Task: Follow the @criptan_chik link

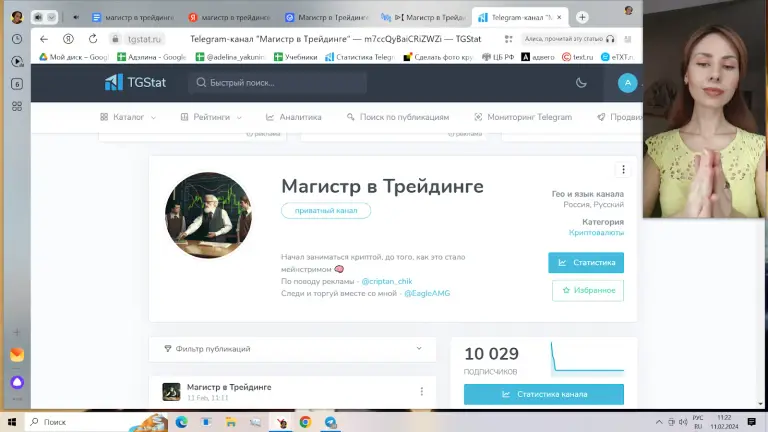Action: click(x=386, y=281)
